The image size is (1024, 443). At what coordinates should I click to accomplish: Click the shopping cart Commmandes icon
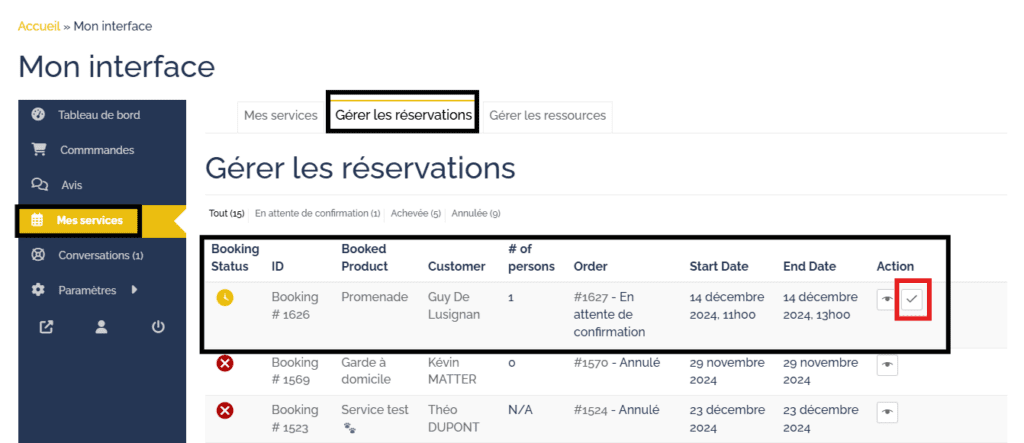(x=39, y=150)
